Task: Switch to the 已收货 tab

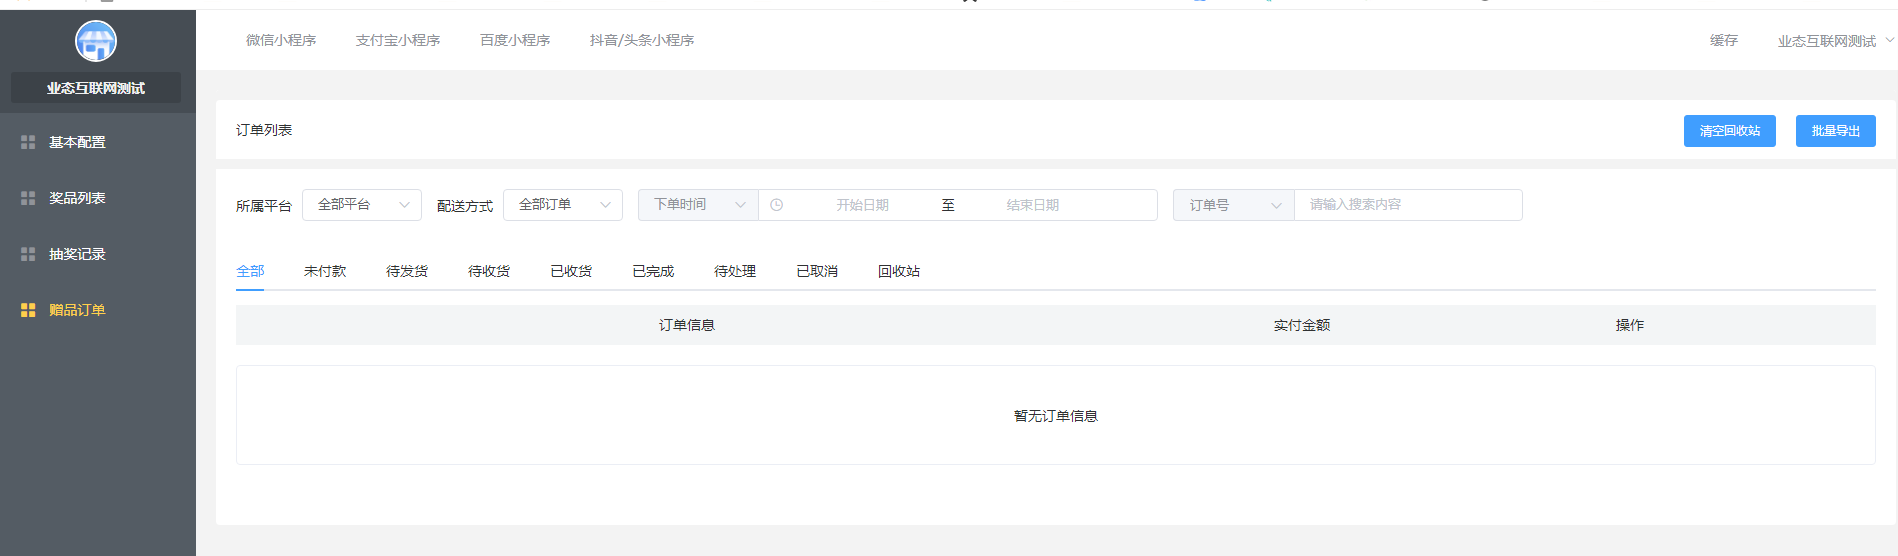Action: click(x=571, y=271)
